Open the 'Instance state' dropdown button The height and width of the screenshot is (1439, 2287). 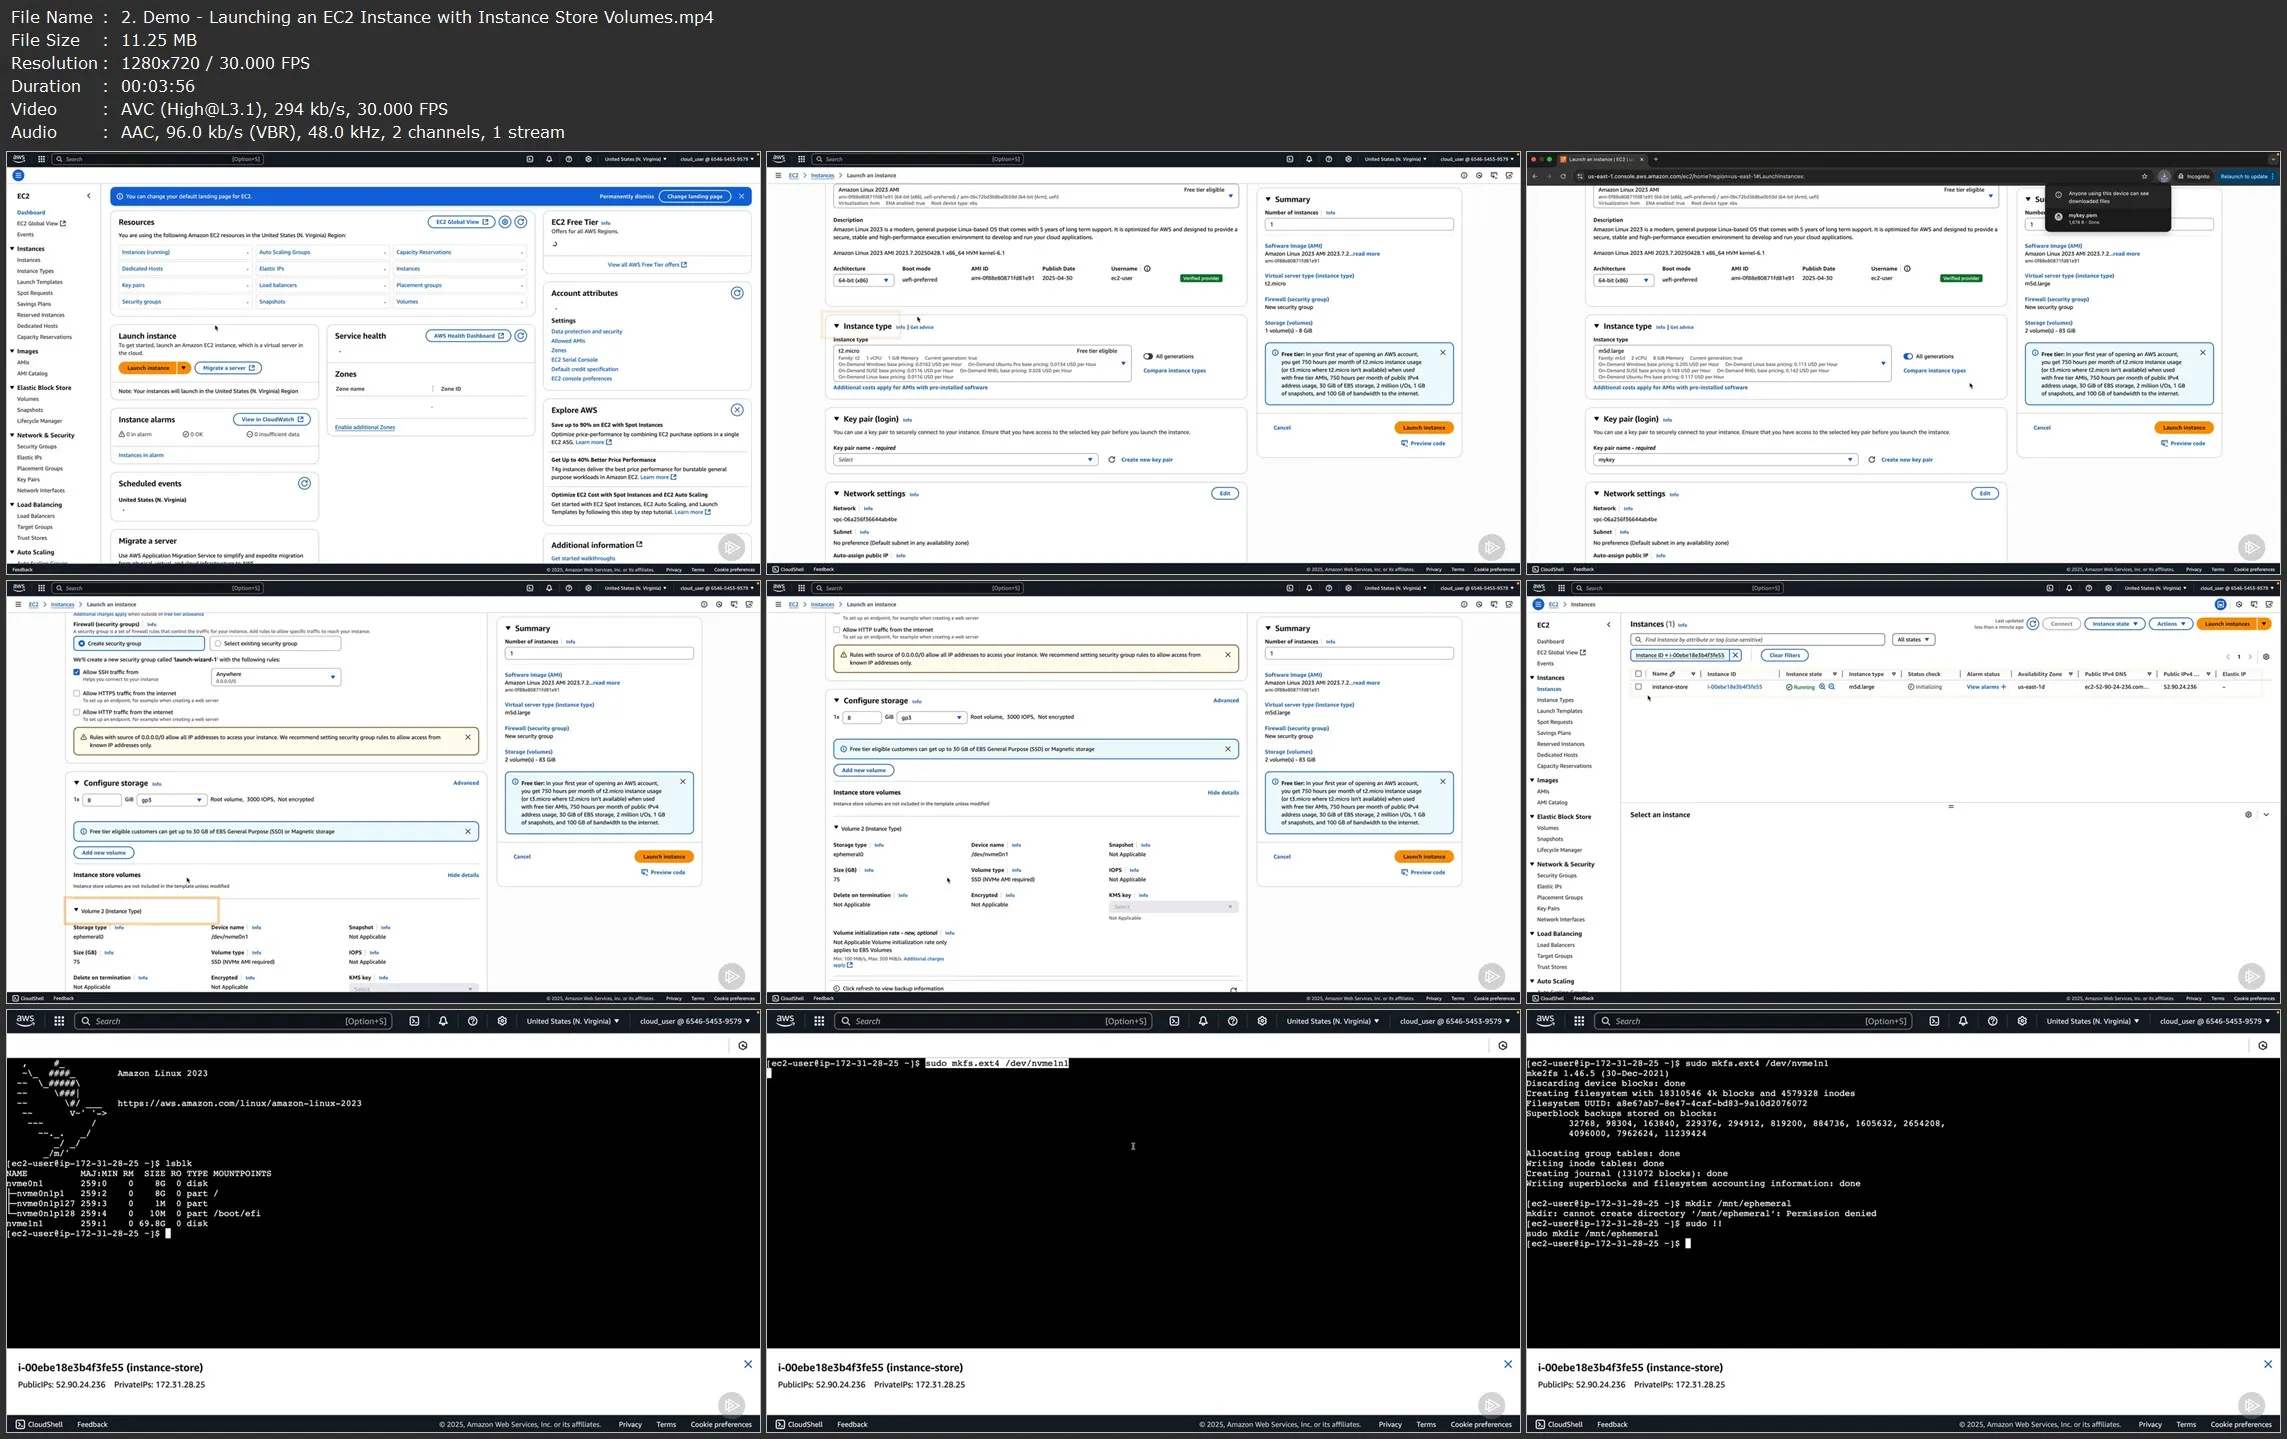point(2115,624)
